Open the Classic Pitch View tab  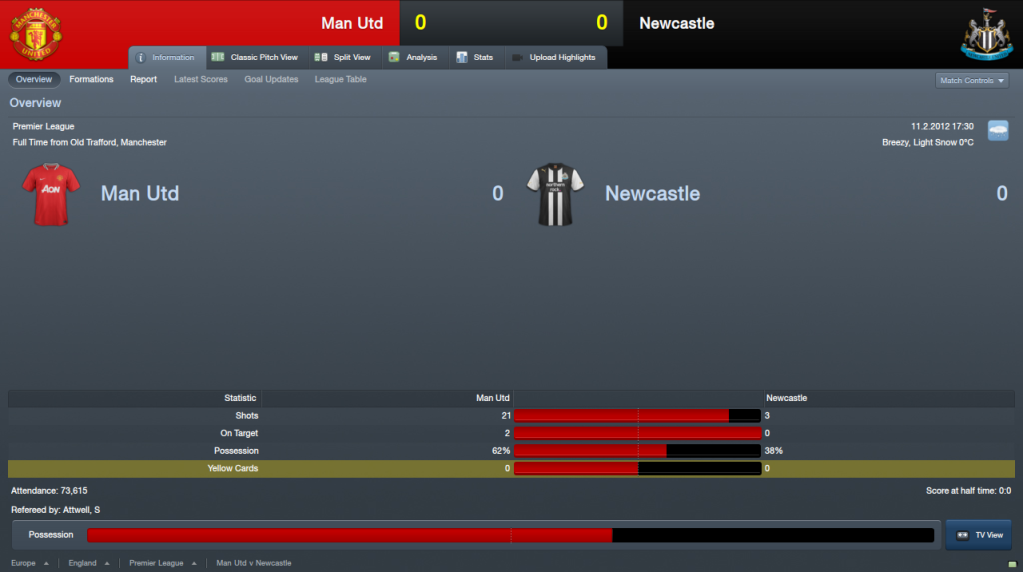(255, 57)
